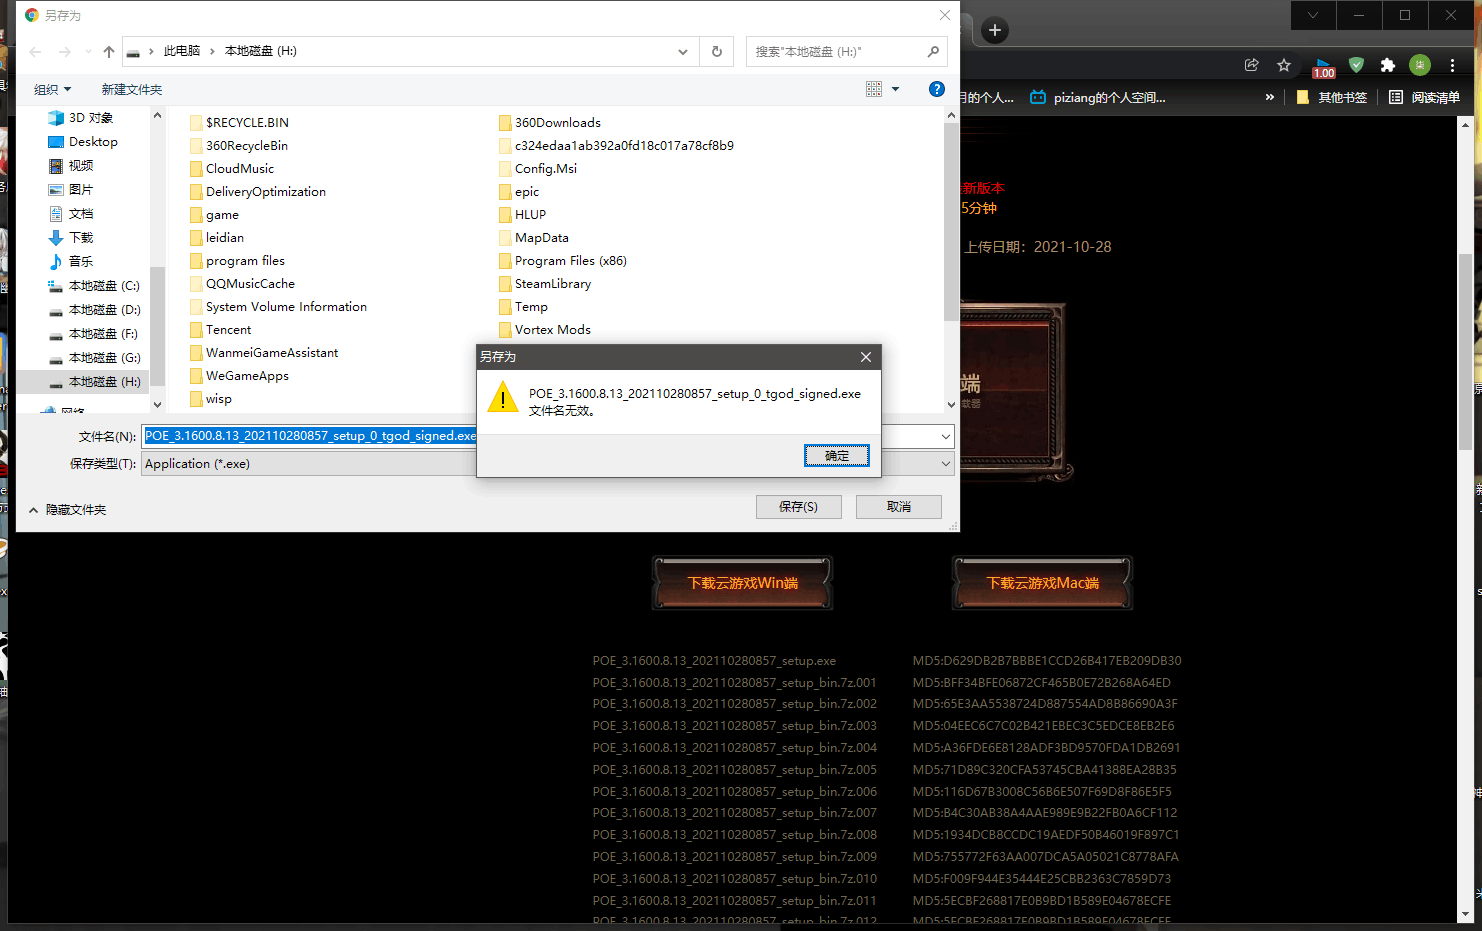Select the DeliveryOptimization folder
Image resolution: width=1482 pixels, height=931 pixels.
tap(257, 192)
